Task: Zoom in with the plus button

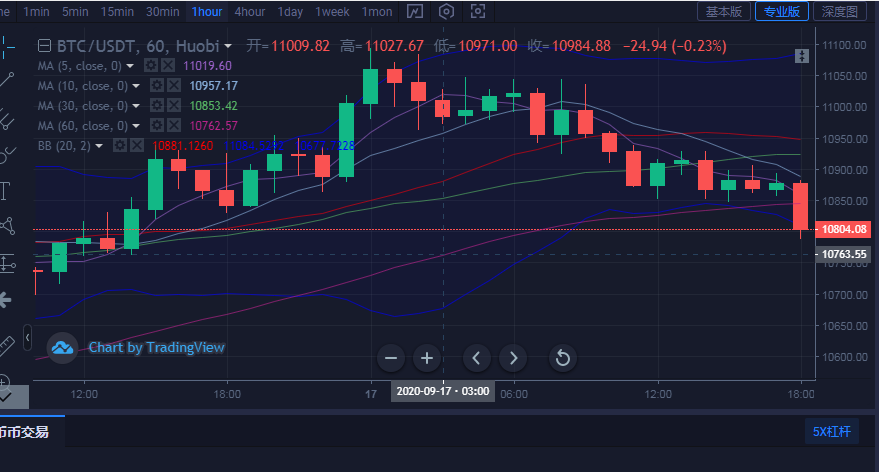Action: [427, 357]
